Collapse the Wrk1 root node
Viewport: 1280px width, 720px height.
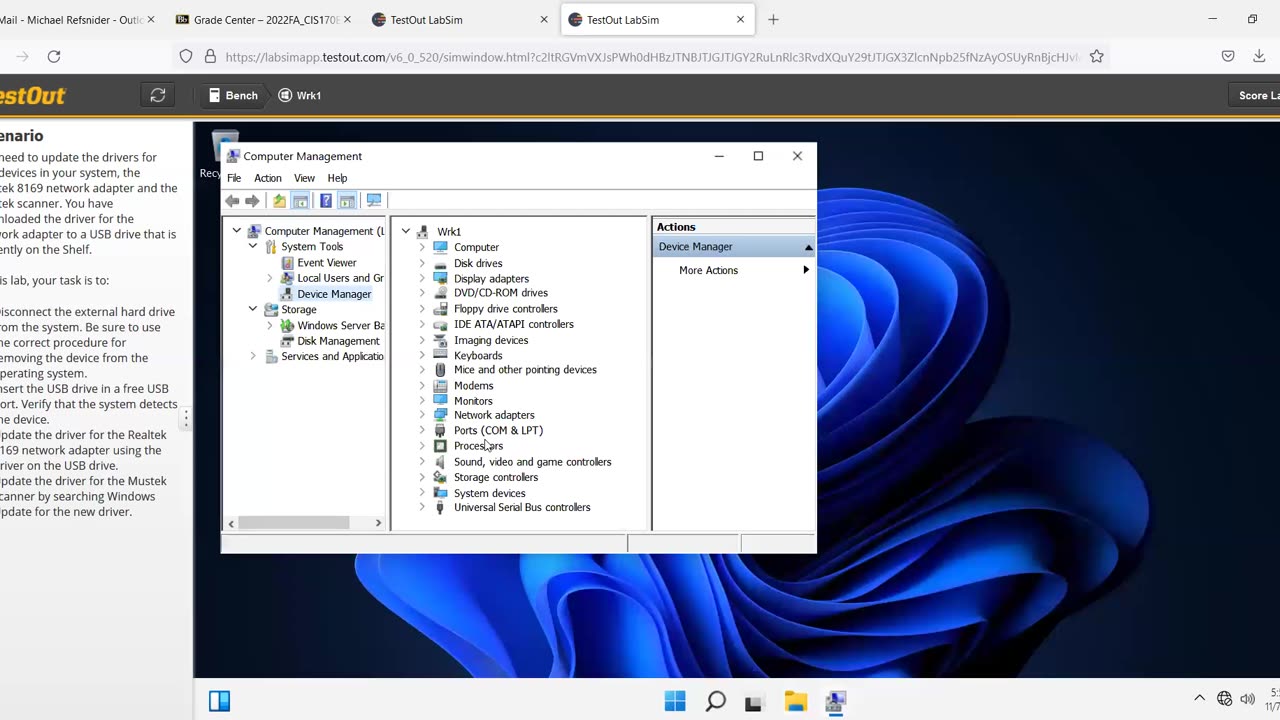[406, 231]
